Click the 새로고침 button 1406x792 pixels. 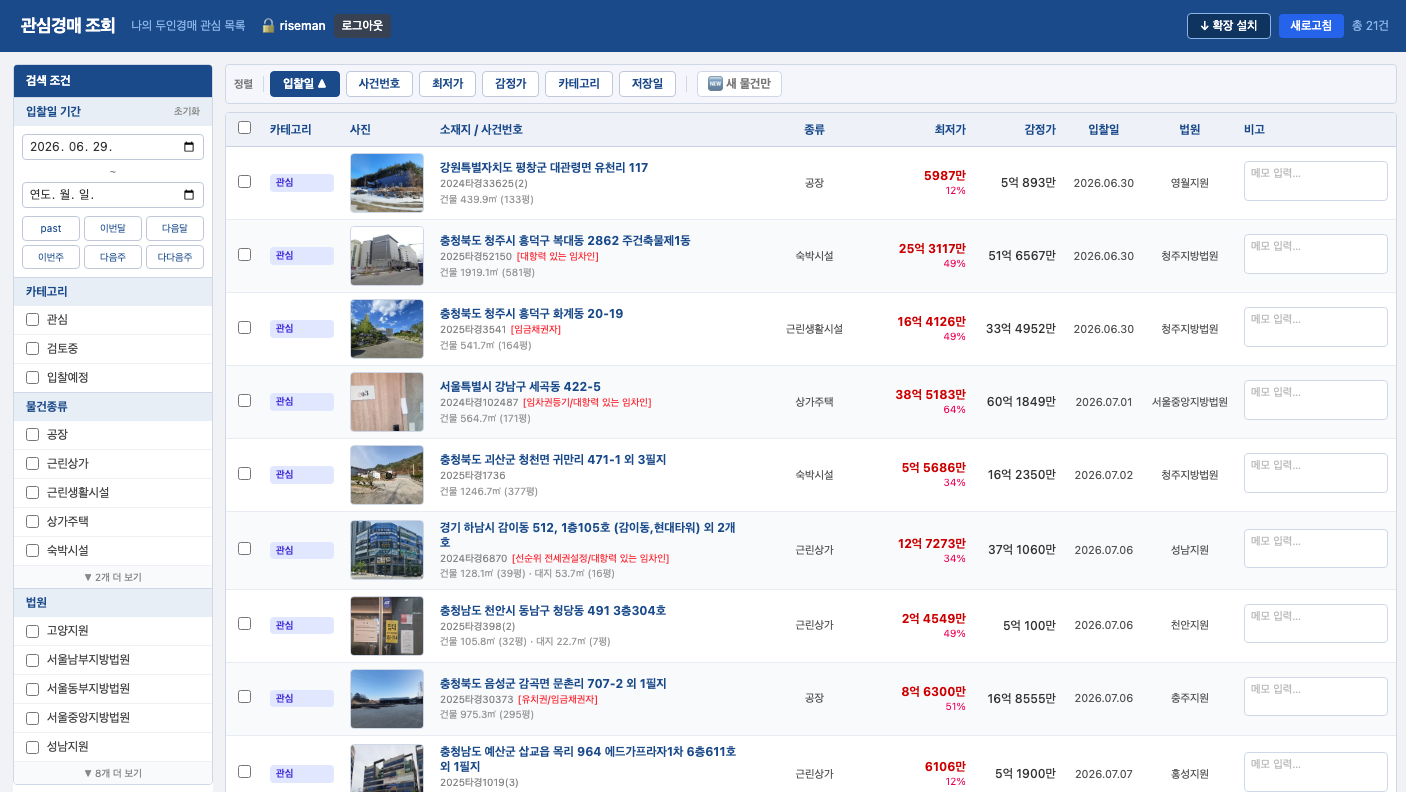coord(1311,26)
